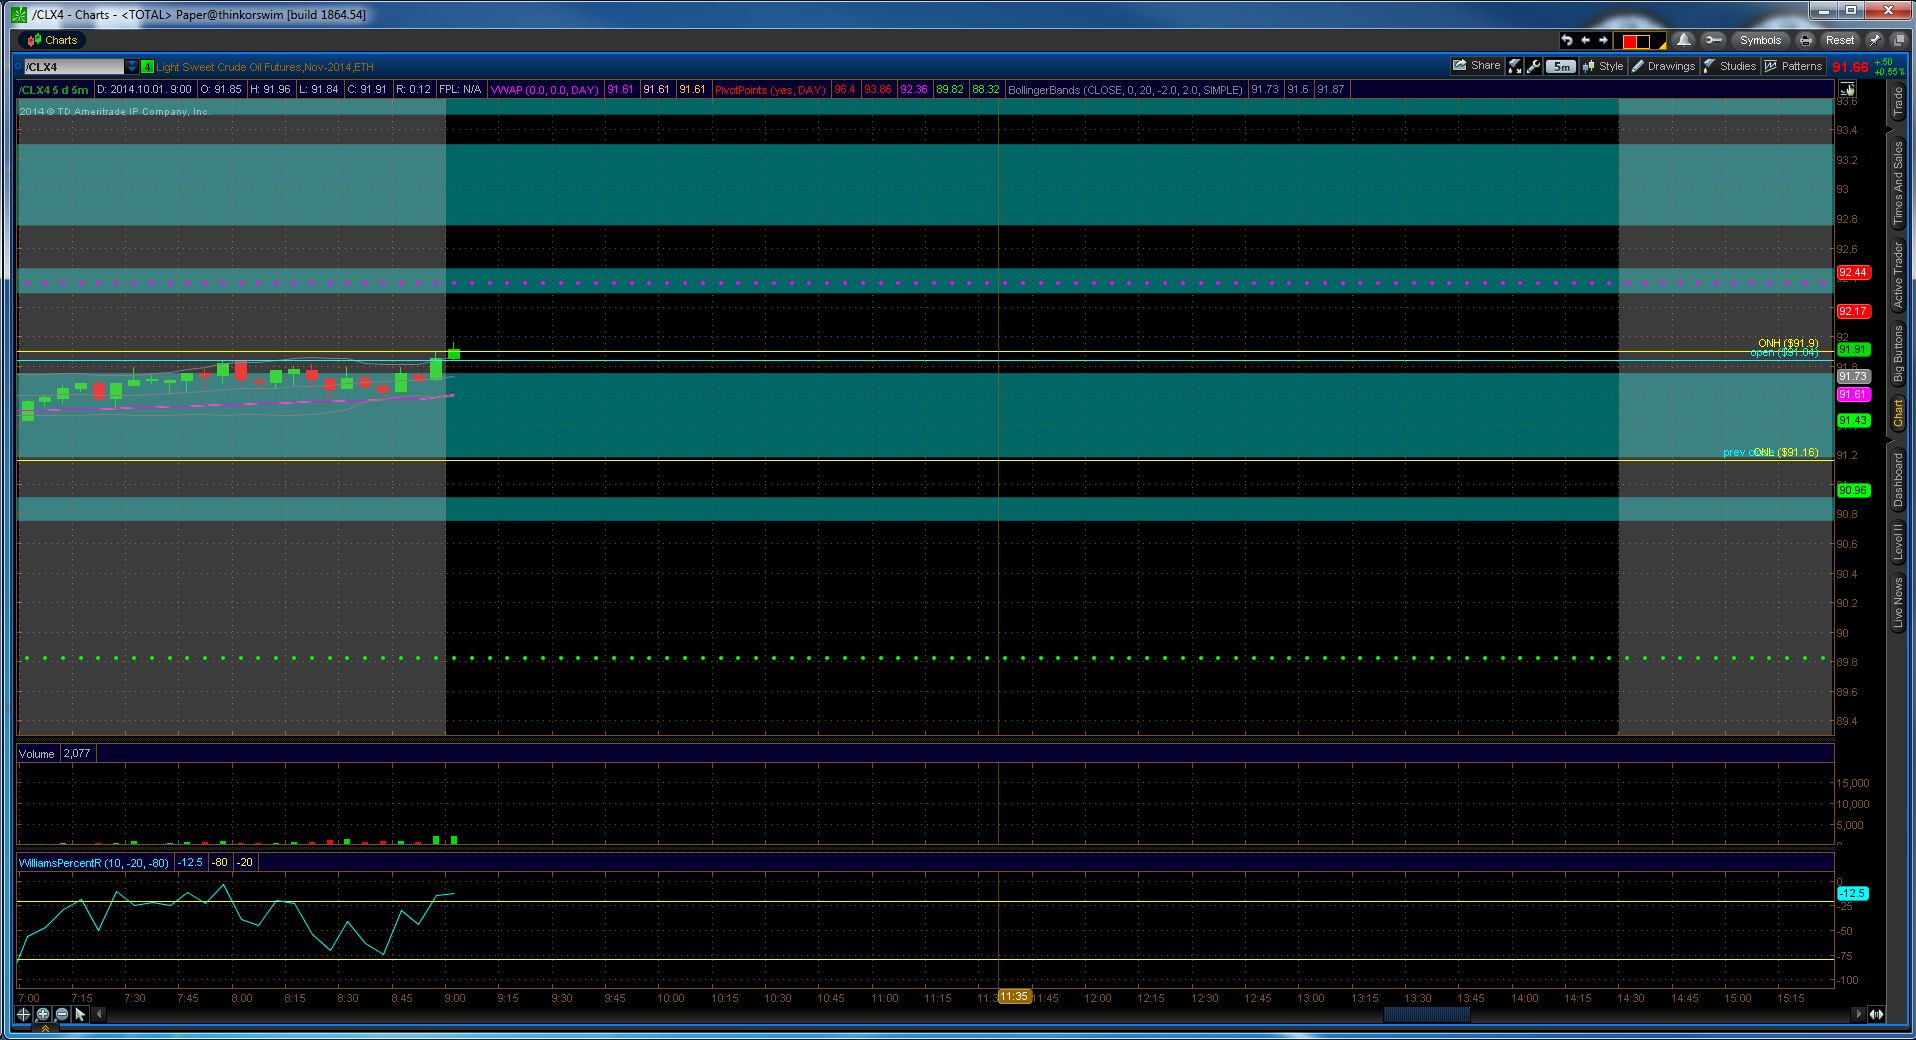Pin the window with the pushpin icon
Image resolution: width=1916 pixels, height=1040 pixels.
[1875, 40]
